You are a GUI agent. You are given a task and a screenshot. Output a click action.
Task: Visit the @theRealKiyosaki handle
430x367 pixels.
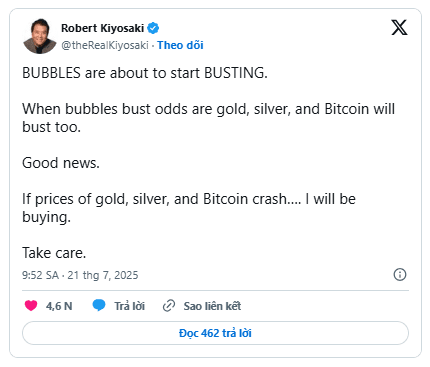point(105,45)
